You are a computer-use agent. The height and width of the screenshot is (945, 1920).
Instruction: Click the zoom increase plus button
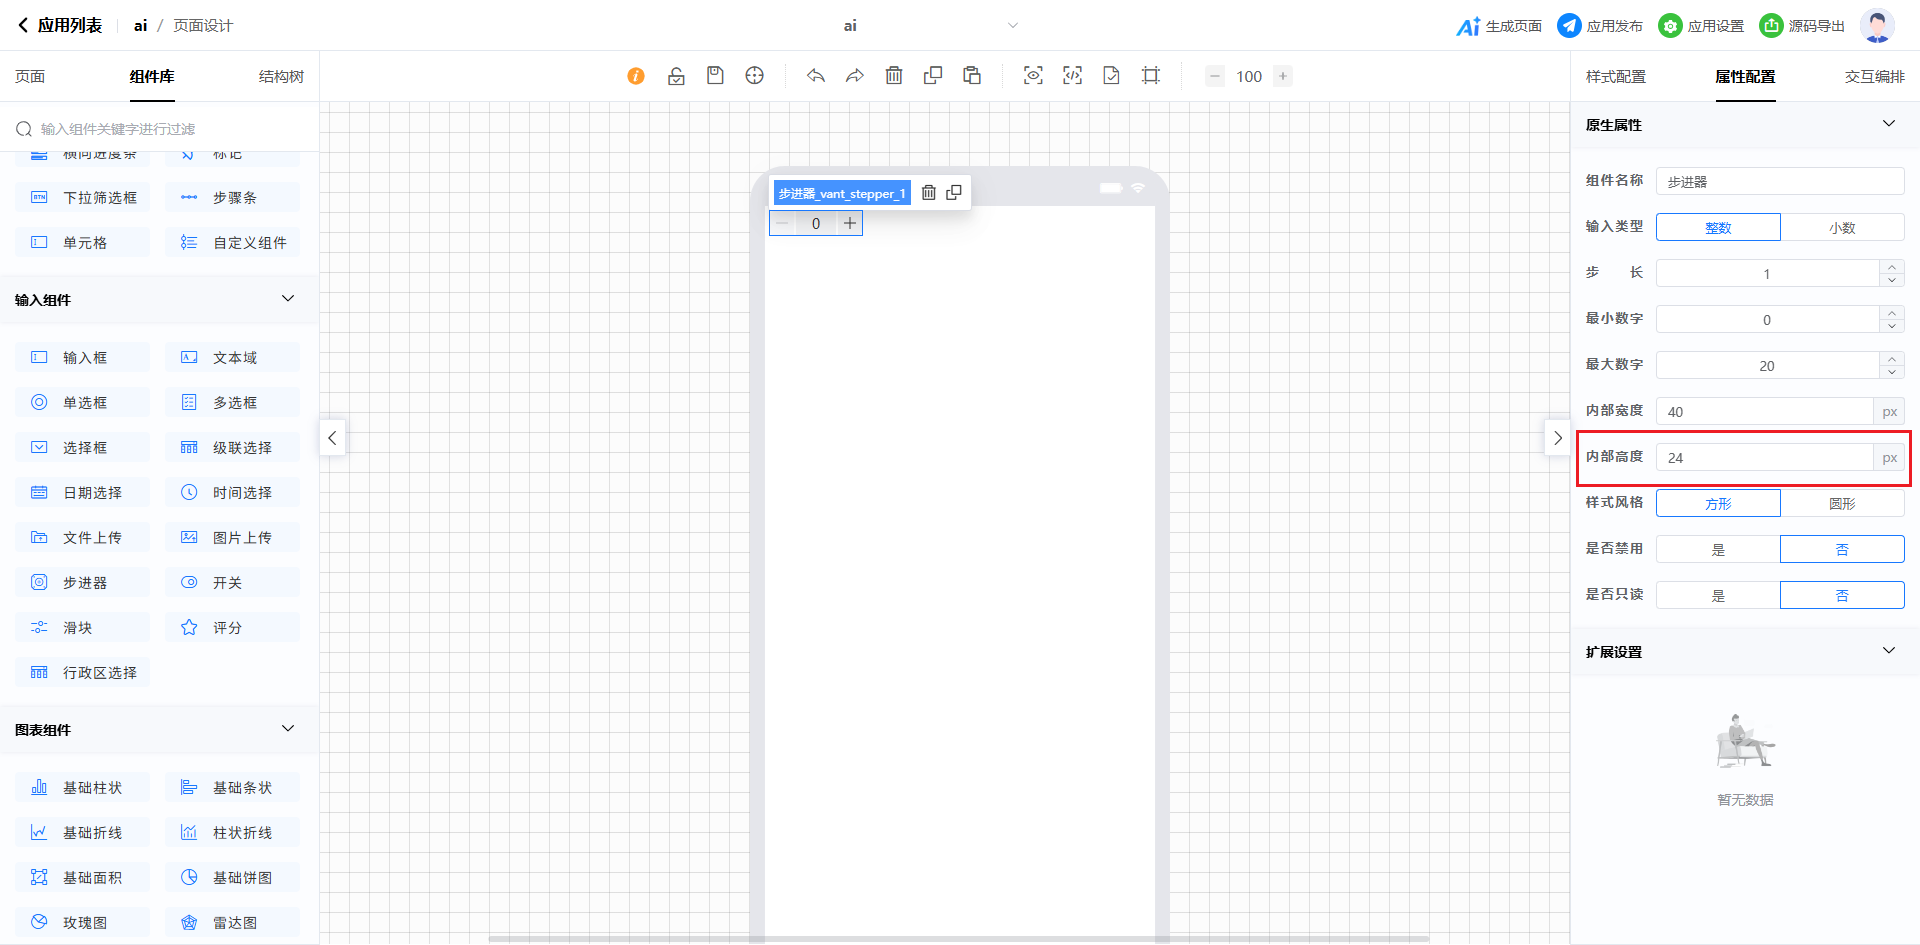[x=1283, y=76]
